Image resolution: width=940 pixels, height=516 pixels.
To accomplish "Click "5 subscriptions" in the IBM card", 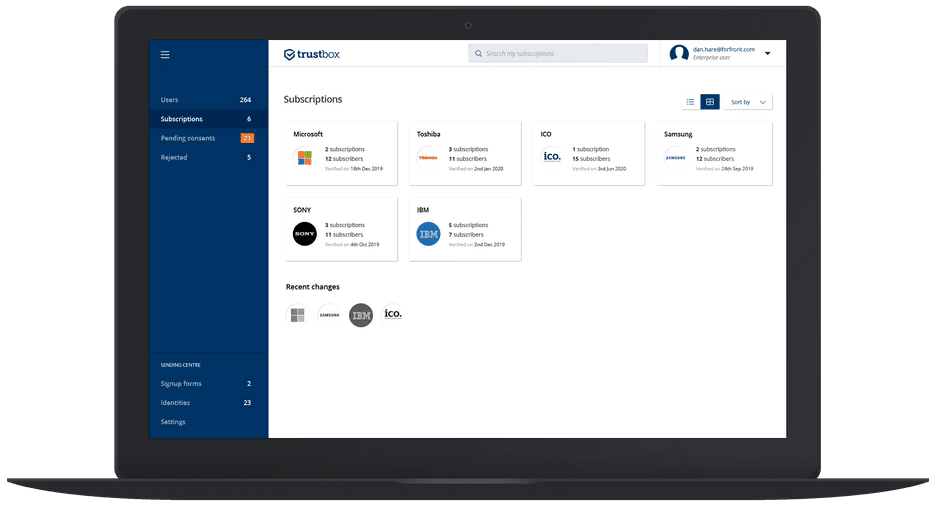I will [468, 225].
